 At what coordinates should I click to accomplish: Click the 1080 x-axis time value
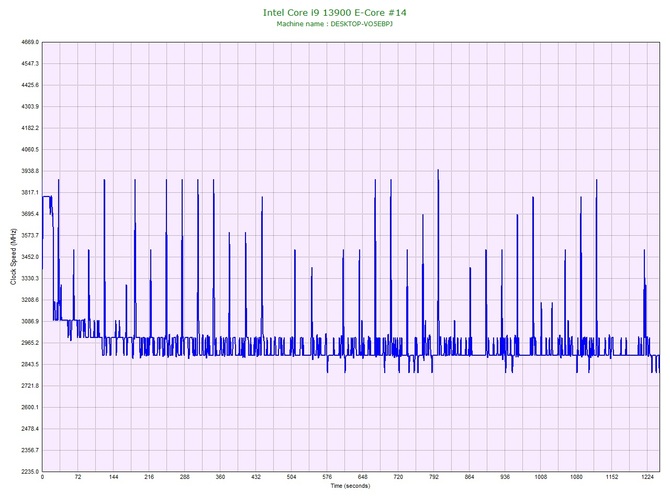click(x=576, y=477)
